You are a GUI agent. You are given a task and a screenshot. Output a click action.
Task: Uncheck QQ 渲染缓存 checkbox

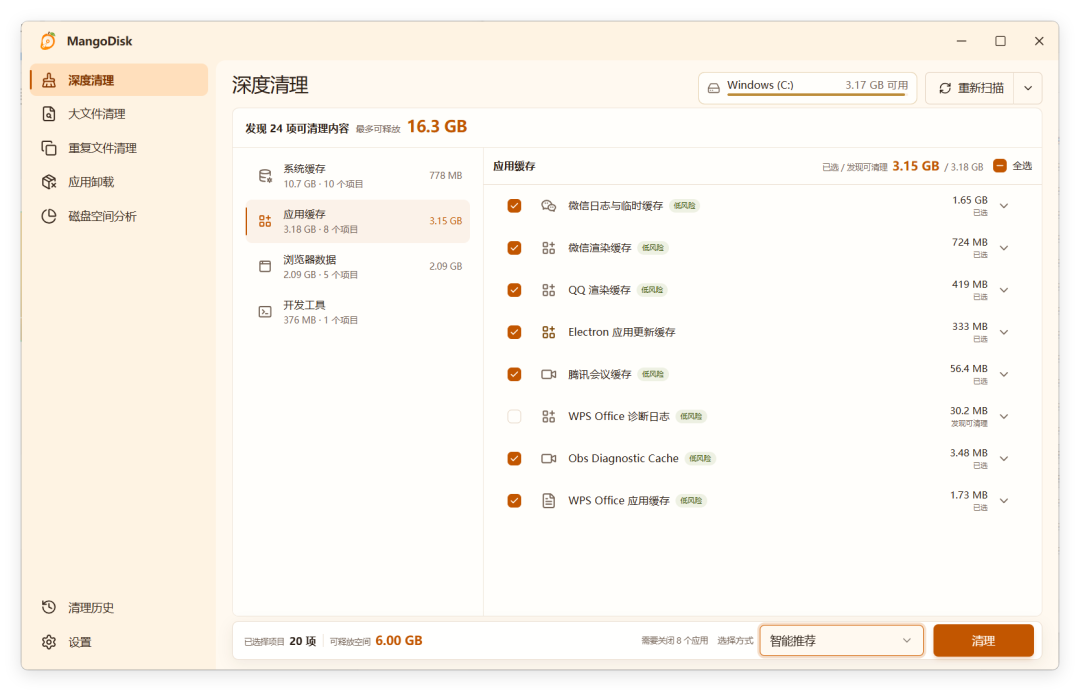pos(515,290)
